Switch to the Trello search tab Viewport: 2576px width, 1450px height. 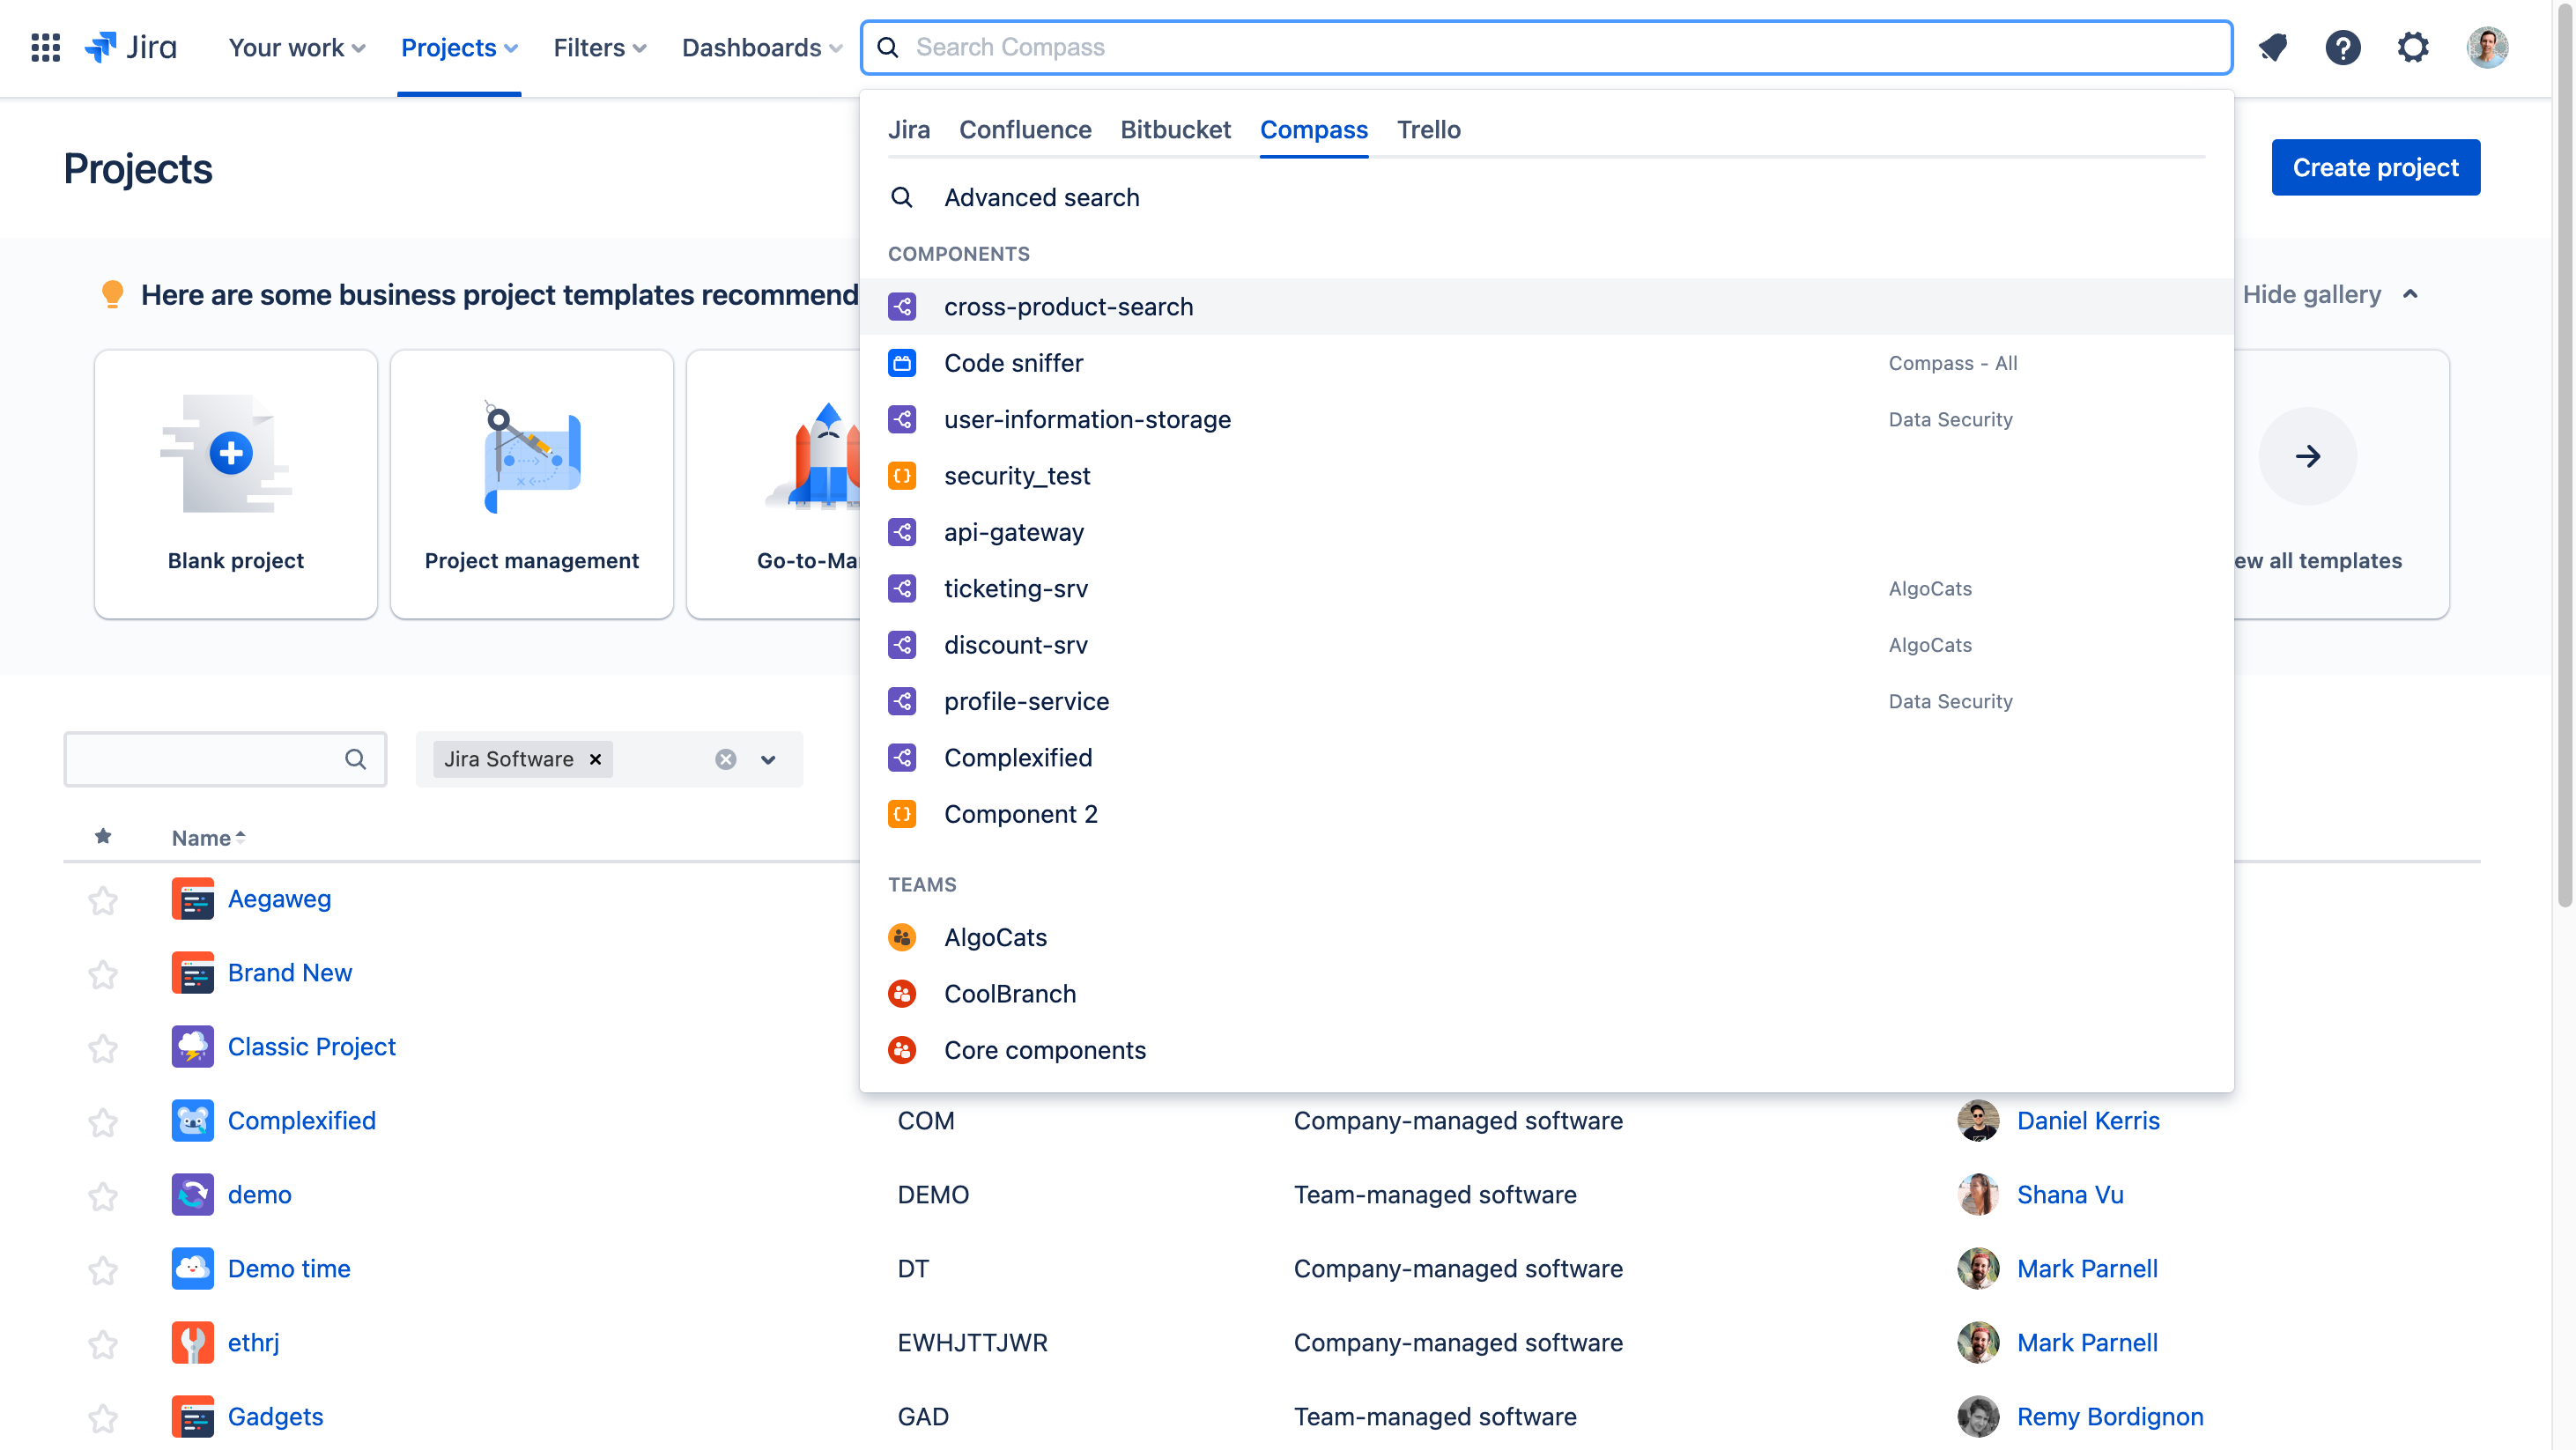click(1429, 130)
